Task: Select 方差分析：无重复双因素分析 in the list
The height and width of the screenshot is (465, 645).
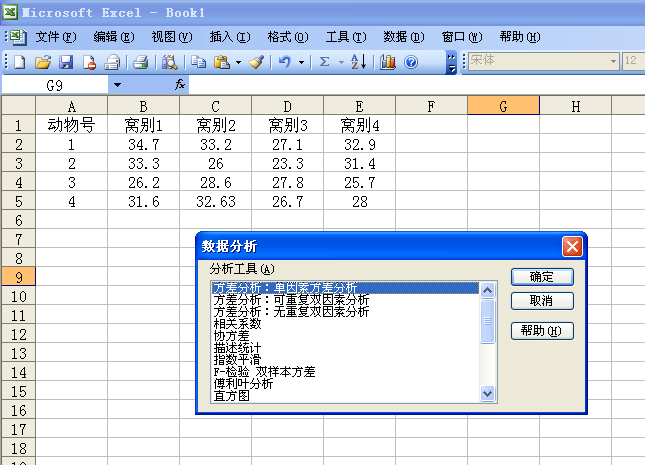Action: pyautogui.click(x=345, y=312)
